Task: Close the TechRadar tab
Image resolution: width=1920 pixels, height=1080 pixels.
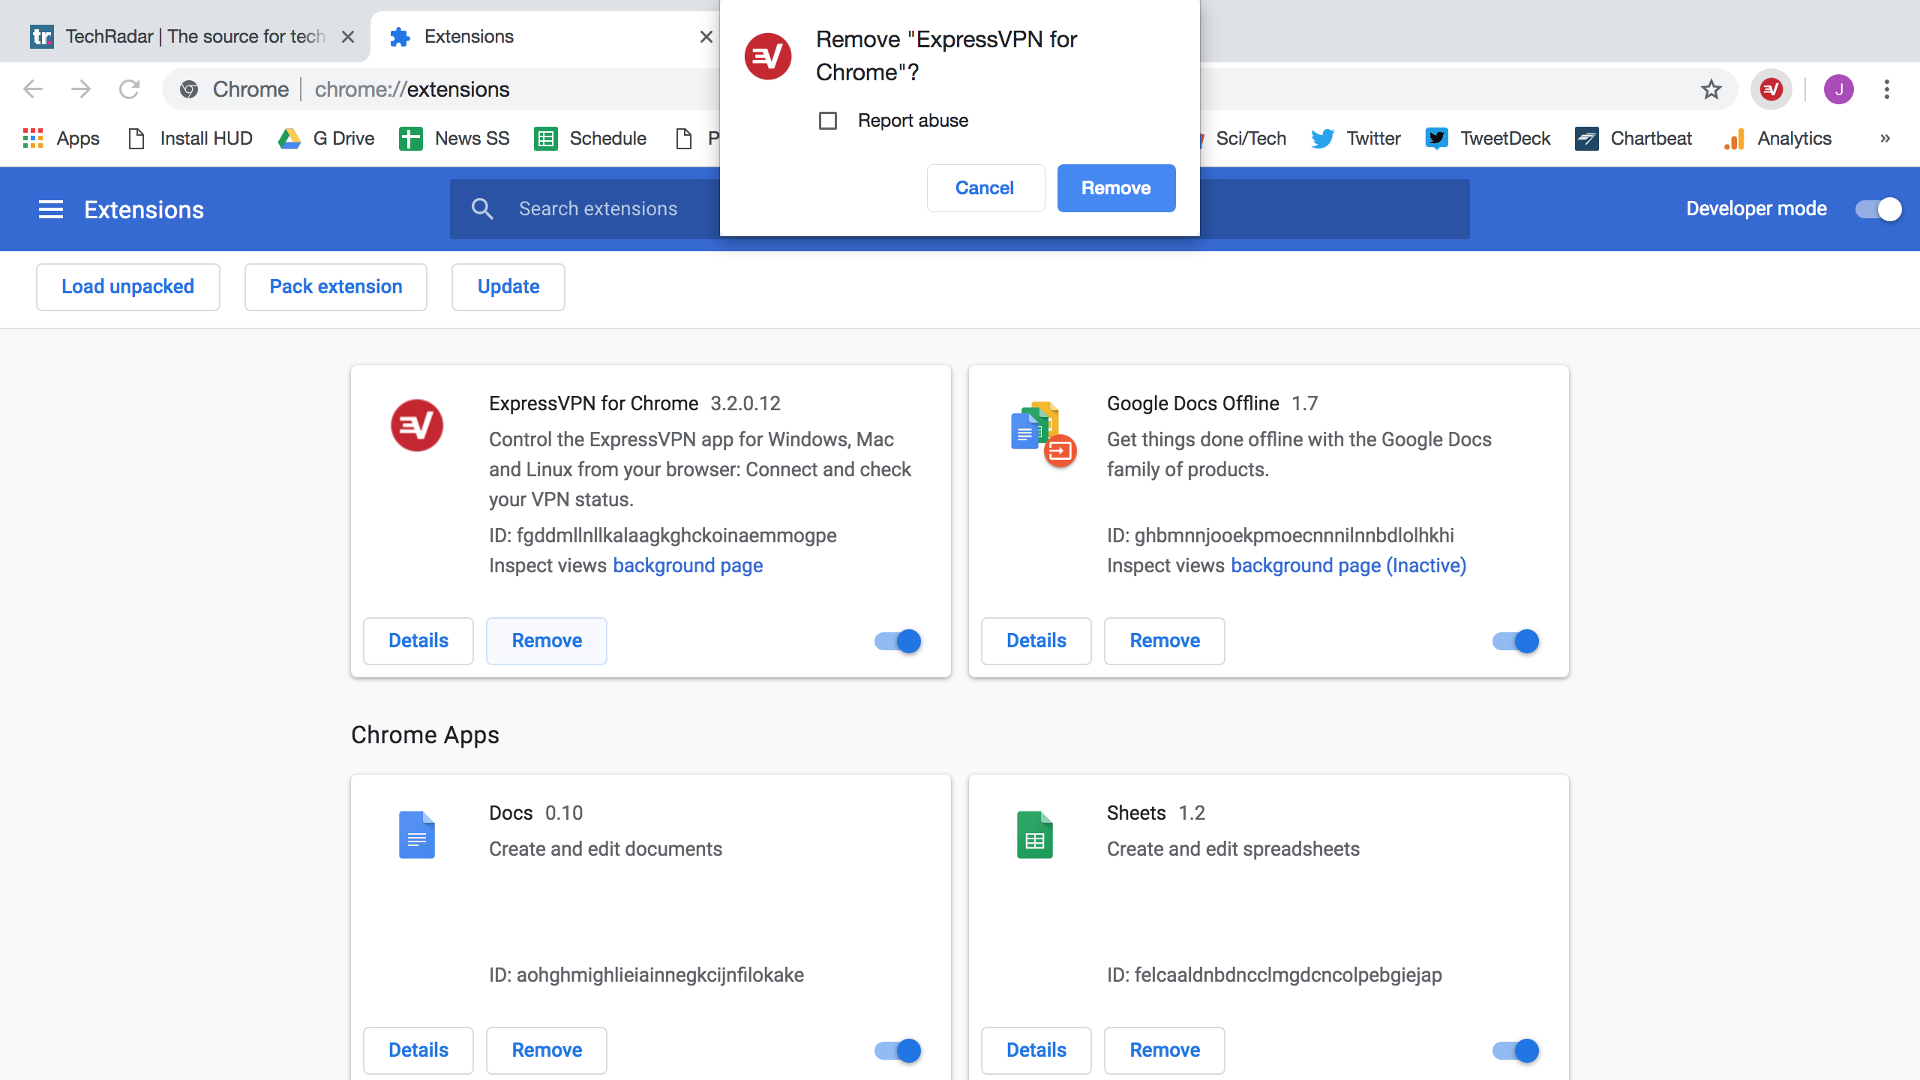Action: click(348, 37)
